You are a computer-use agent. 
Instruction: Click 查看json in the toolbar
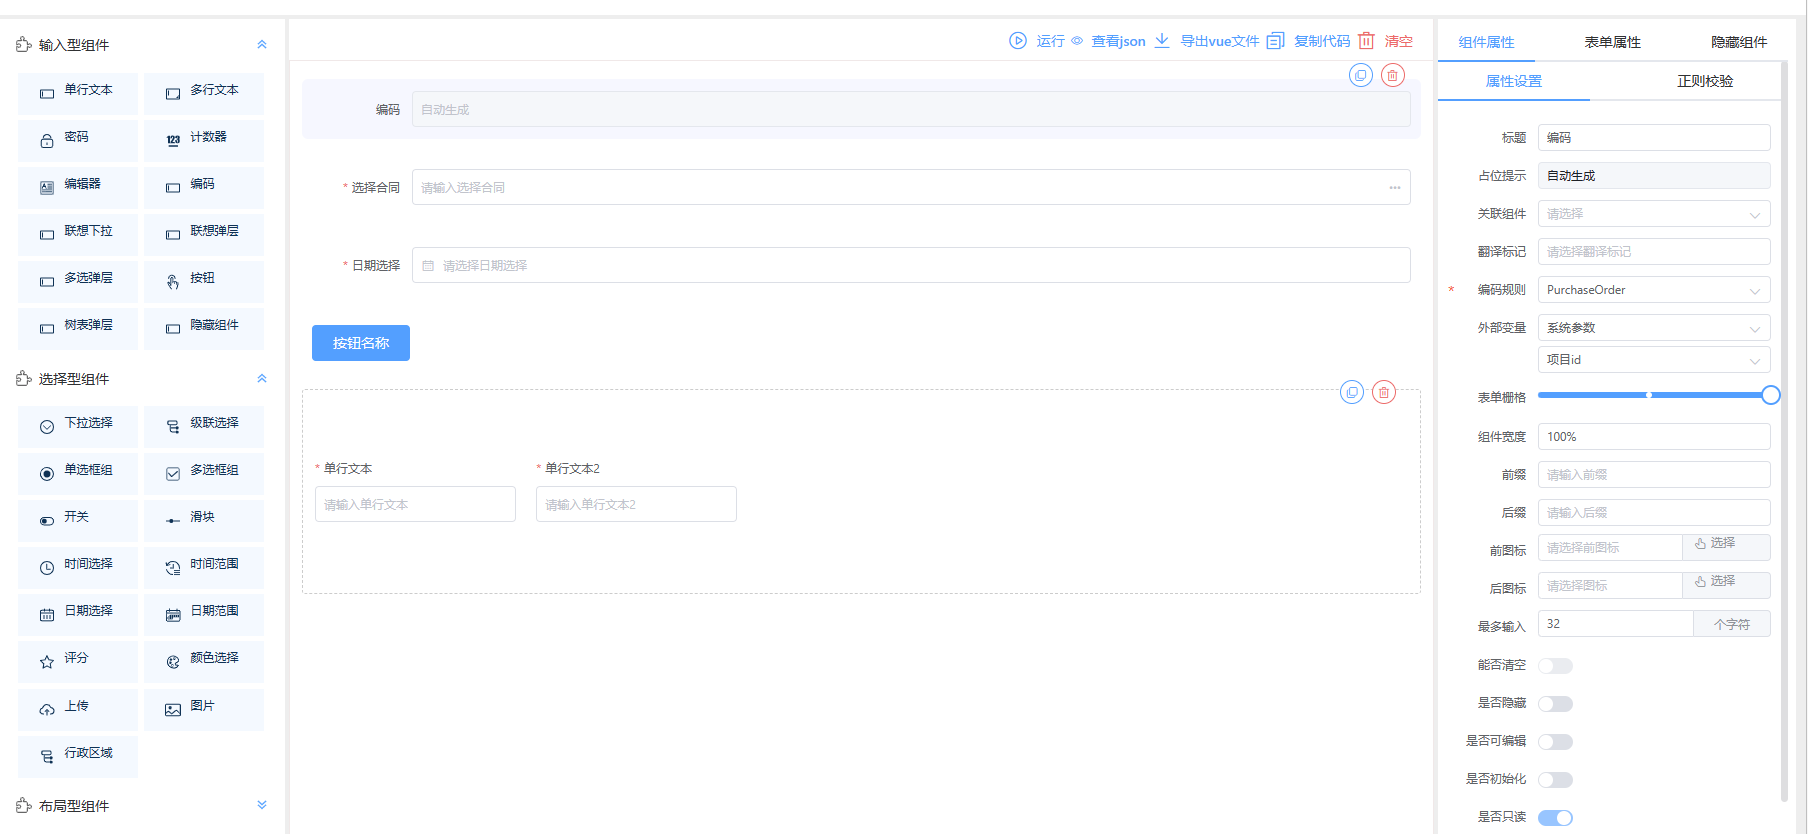coord(1108,41)
